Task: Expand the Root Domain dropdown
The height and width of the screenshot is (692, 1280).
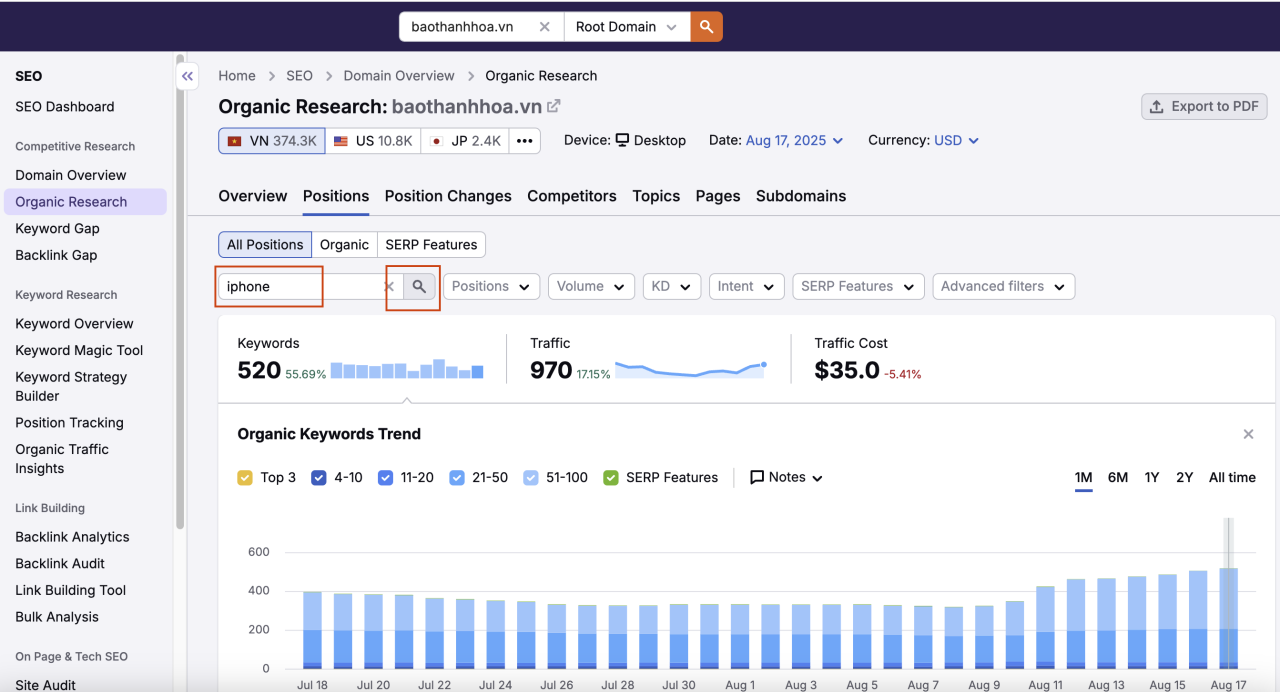Action: click(x=627, y=27)
